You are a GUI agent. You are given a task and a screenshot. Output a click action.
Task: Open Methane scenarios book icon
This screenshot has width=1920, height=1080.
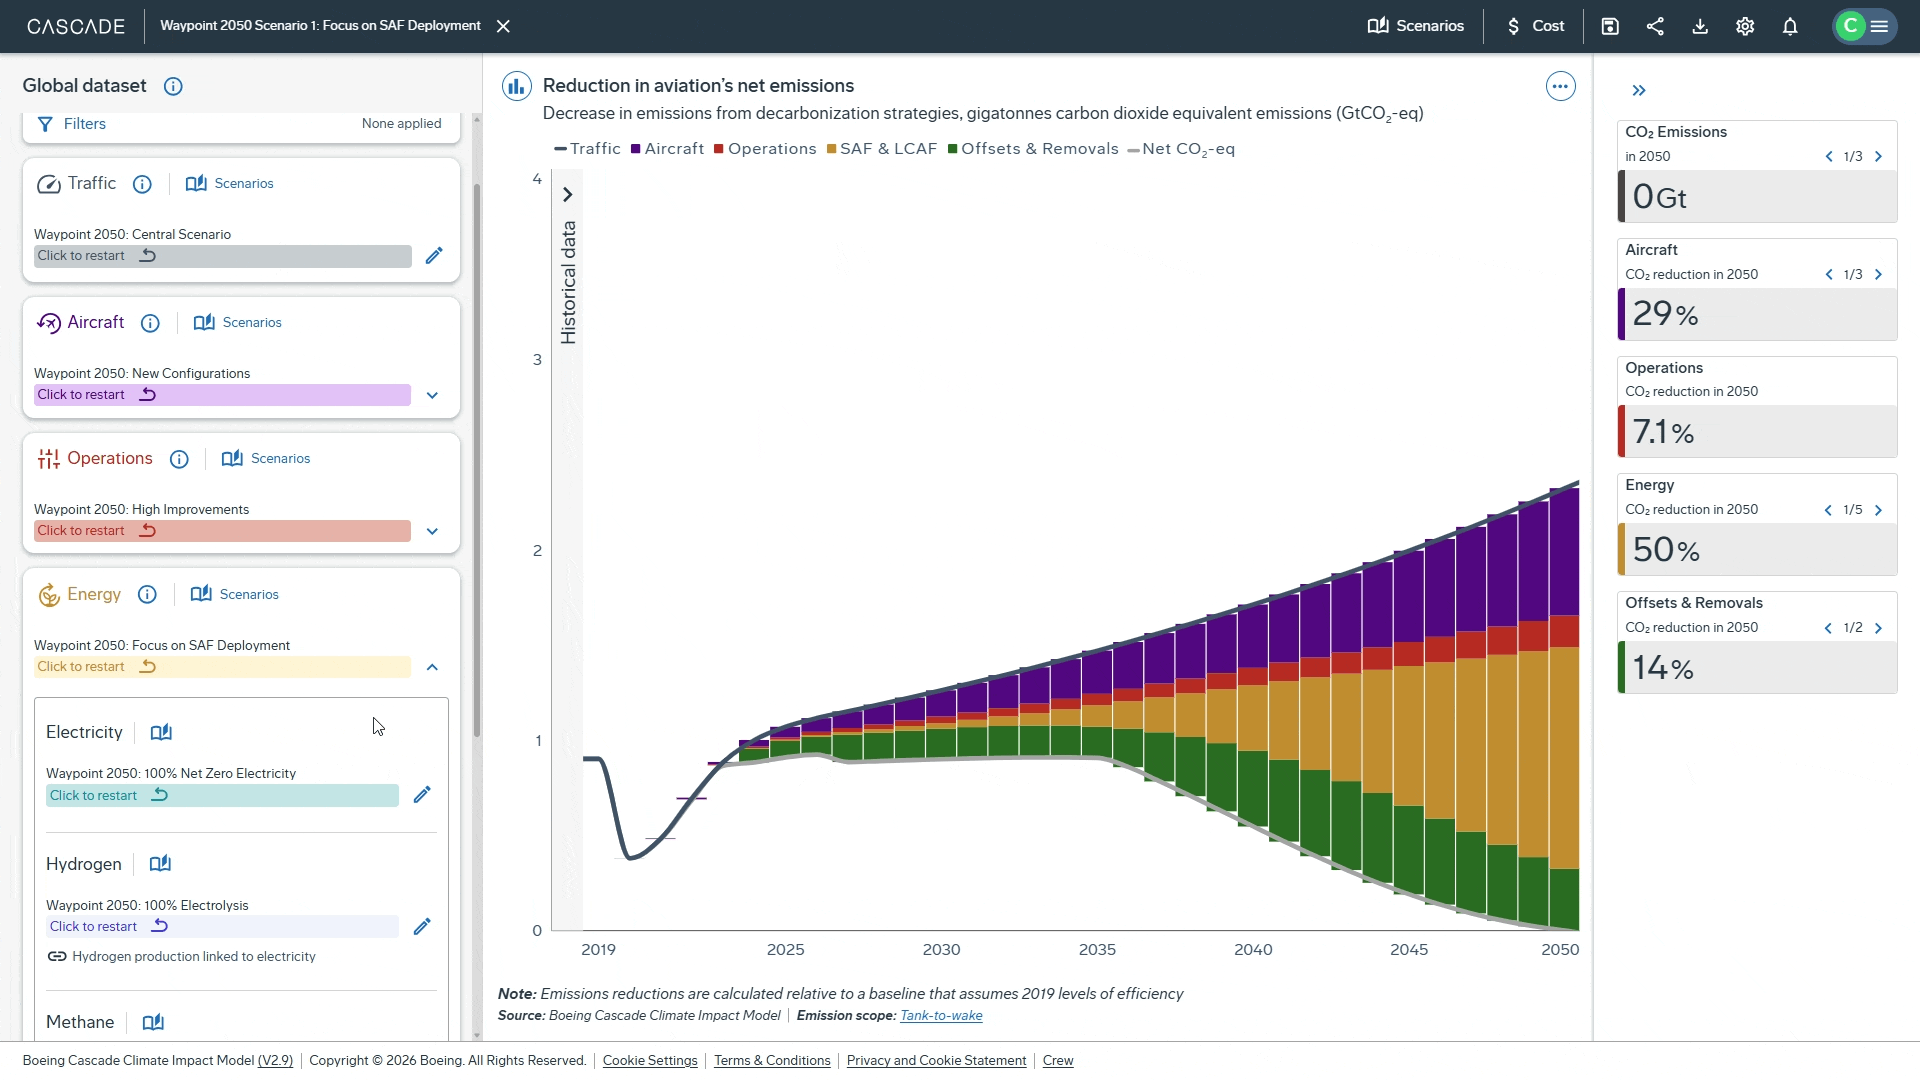(153, 1023)
